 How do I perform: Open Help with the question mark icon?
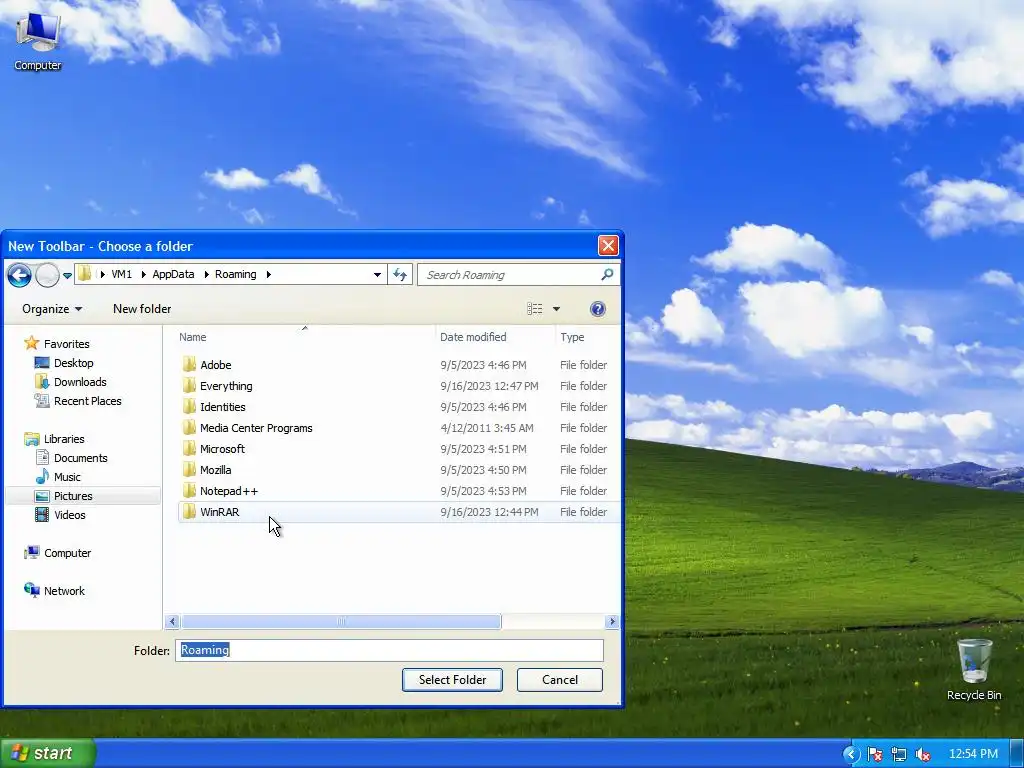click(x=598, y=309)
